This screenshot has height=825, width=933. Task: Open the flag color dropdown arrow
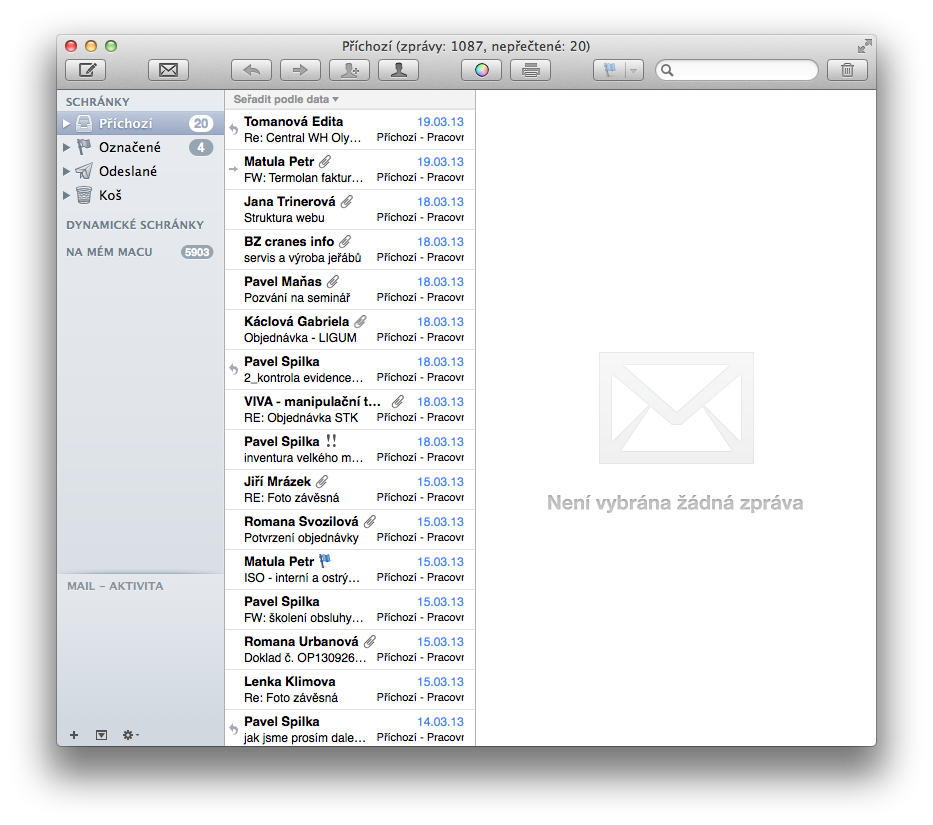(x=633, y=70)
